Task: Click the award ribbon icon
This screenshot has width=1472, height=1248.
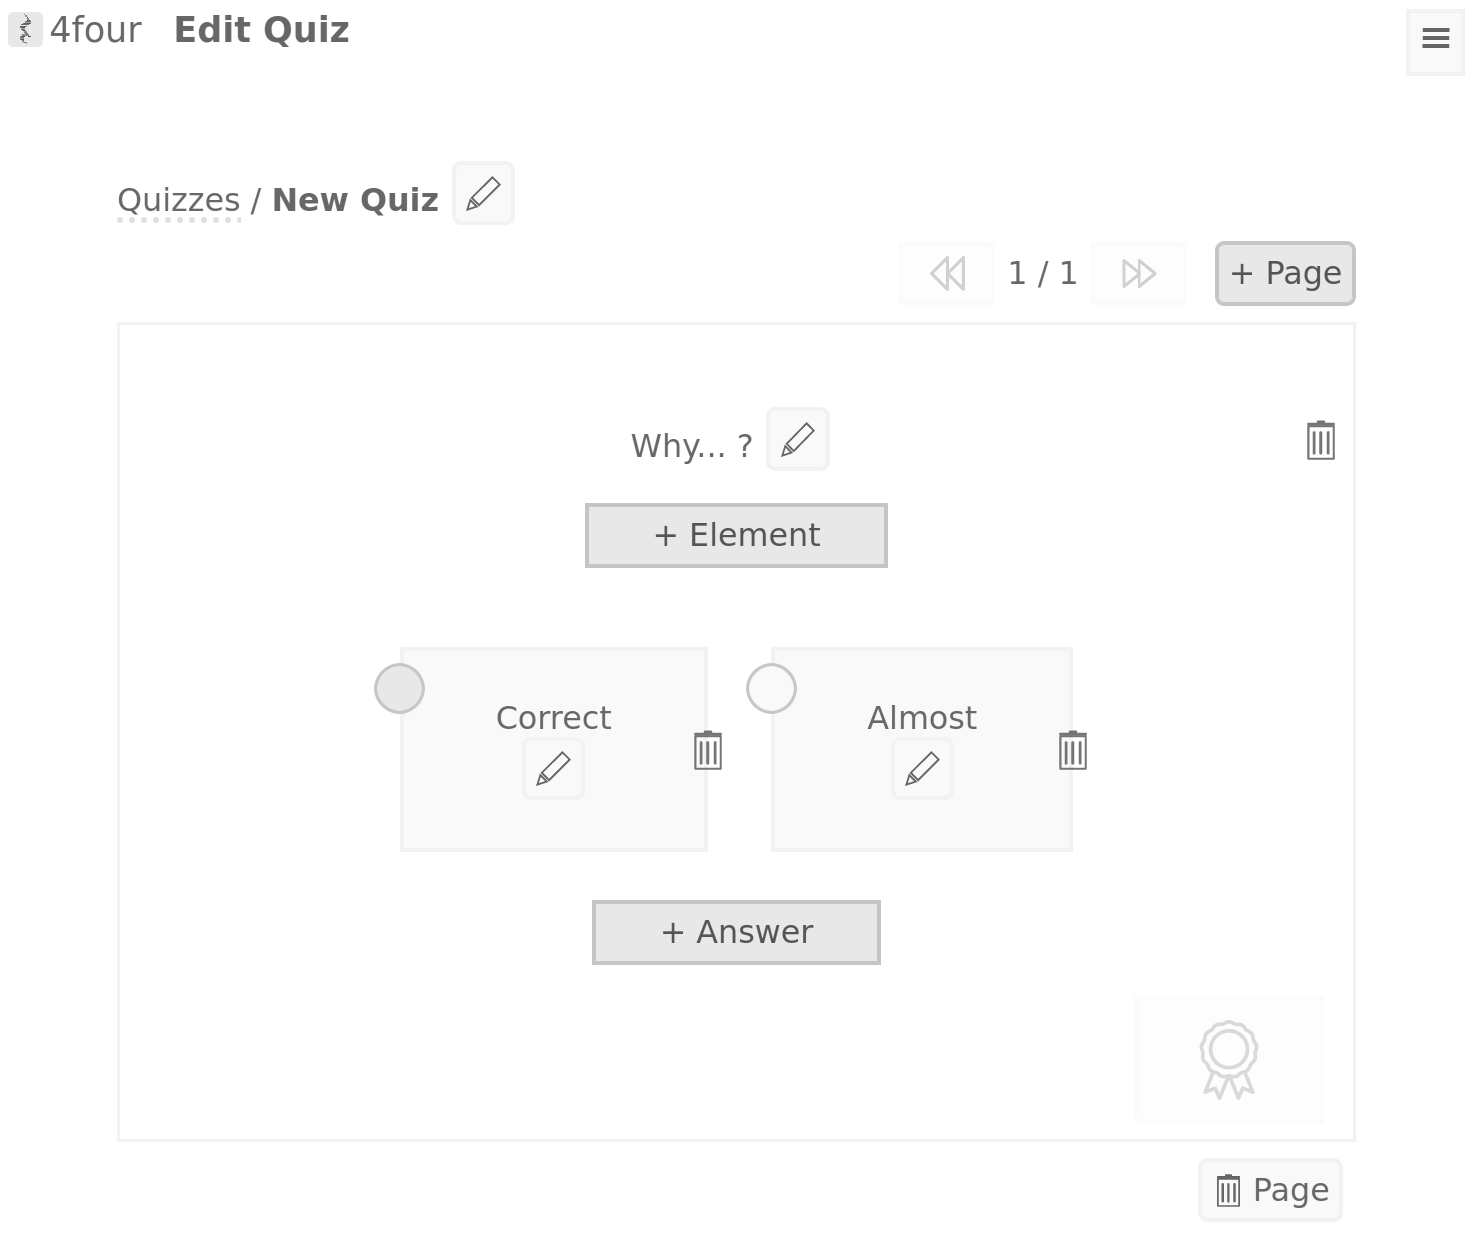Action: coord(1228,1059)
